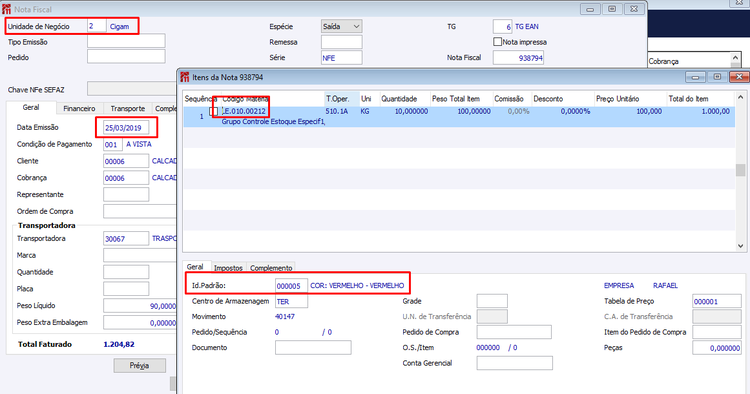Open the Impostos tab
The image size is (750, 394).
point(228,268)
